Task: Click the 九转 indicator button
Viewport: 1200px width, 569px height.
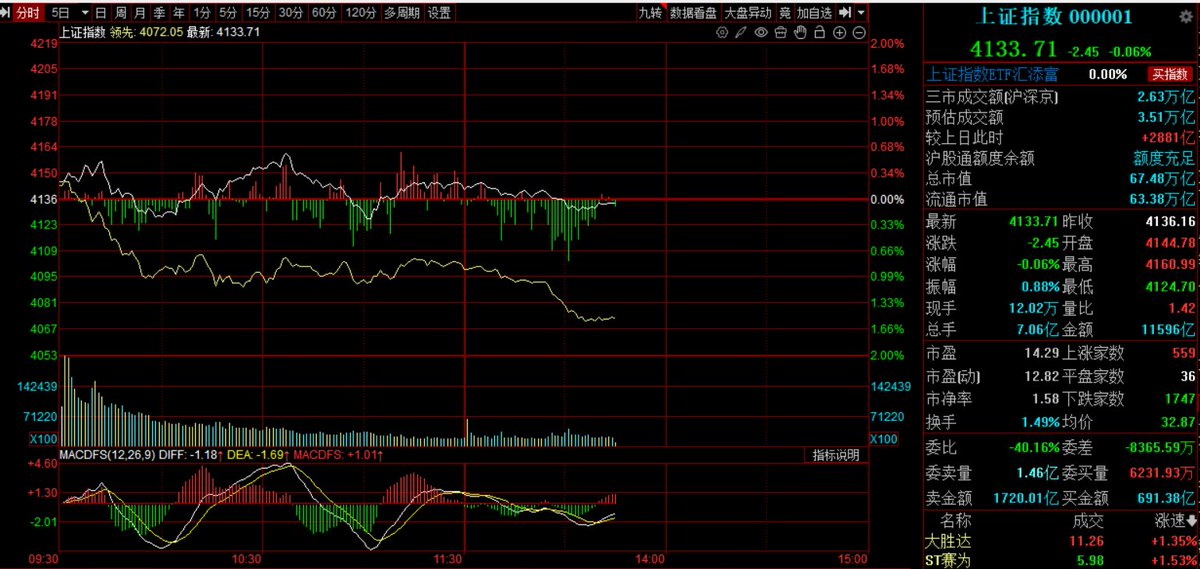Action: pos(650,13)
